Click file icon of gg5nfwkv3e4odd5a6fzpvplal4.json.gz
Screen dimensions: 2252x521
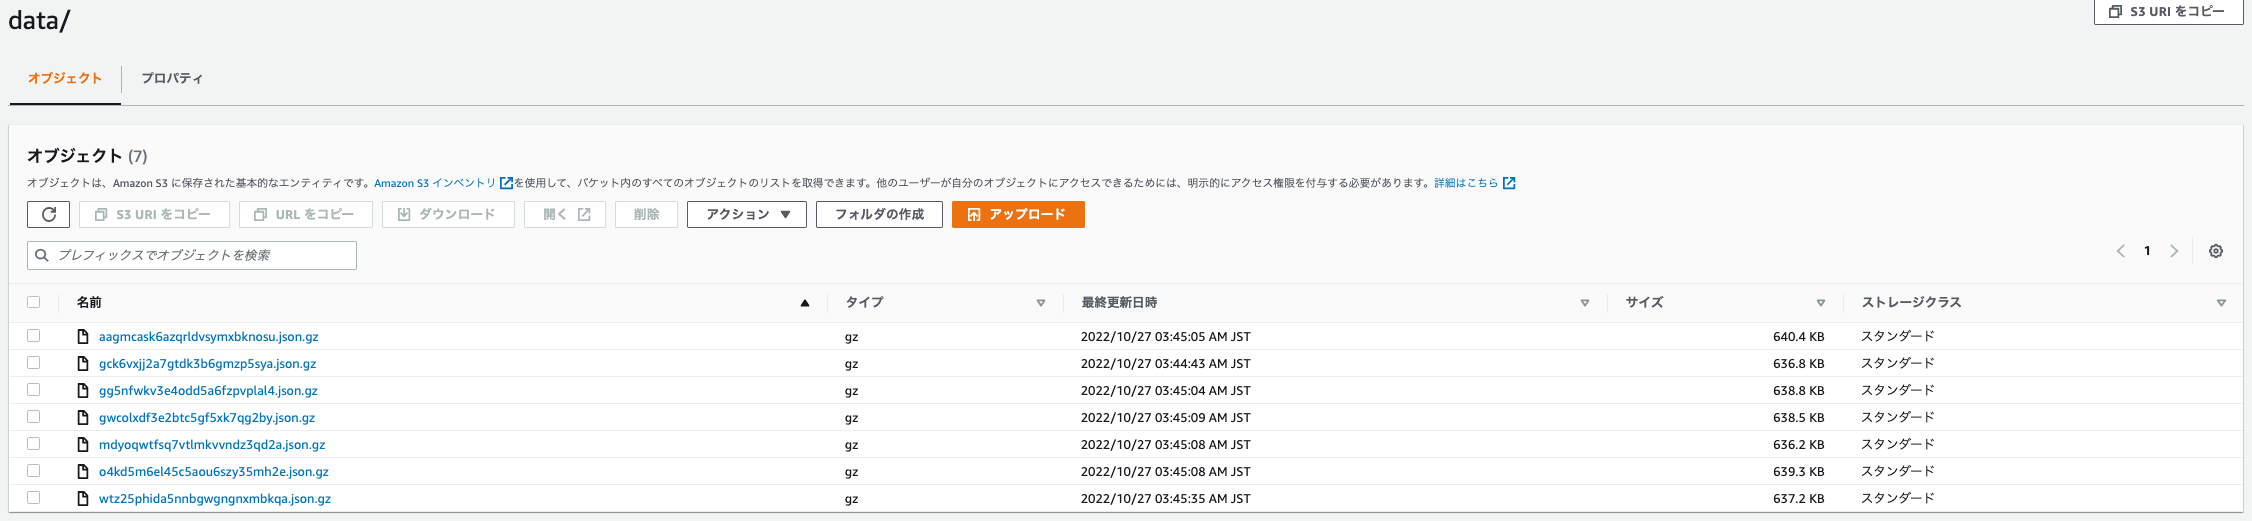(x=83, y=391)
